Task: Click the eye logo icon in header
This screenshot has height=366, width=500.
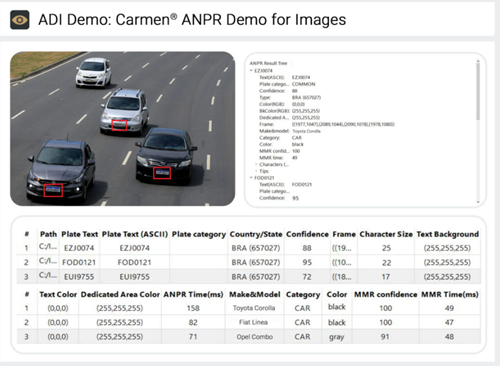Action: point(20,20)
